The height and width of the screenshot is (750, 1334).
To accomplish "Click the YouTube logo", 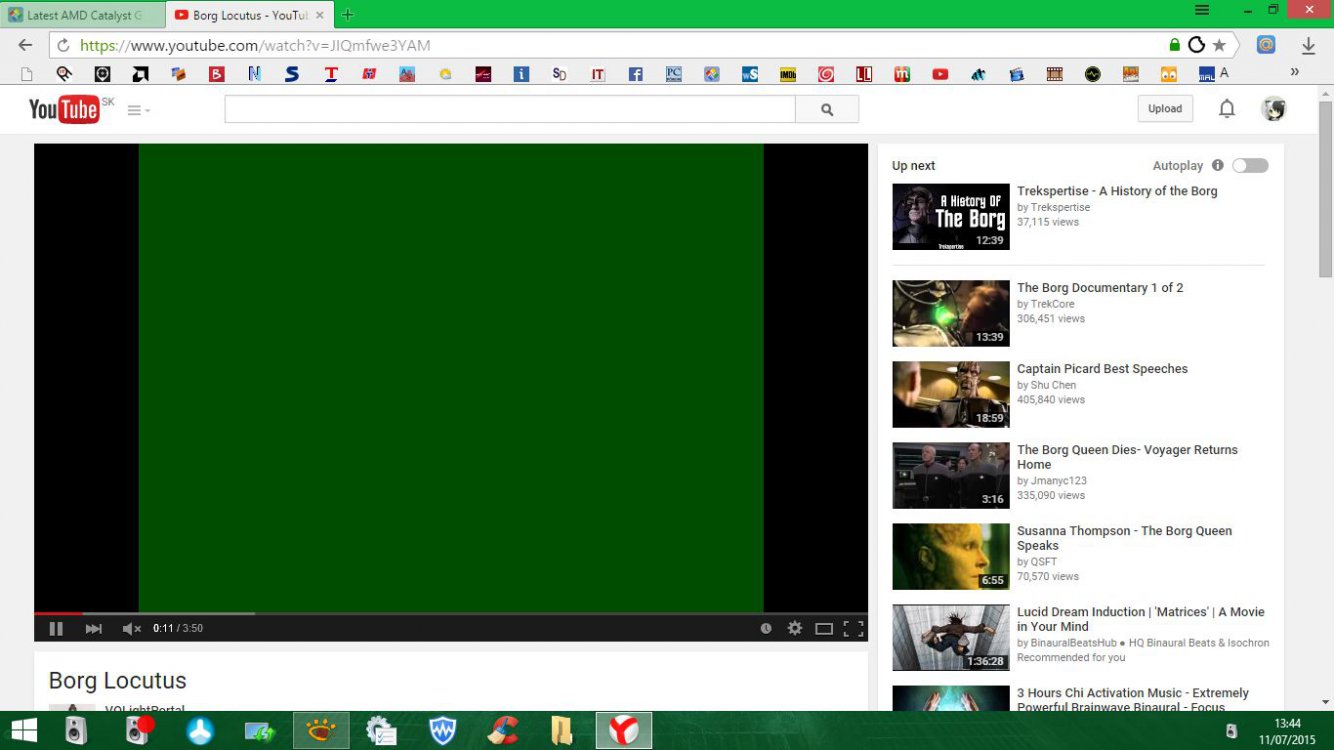I will pos(66,109).
